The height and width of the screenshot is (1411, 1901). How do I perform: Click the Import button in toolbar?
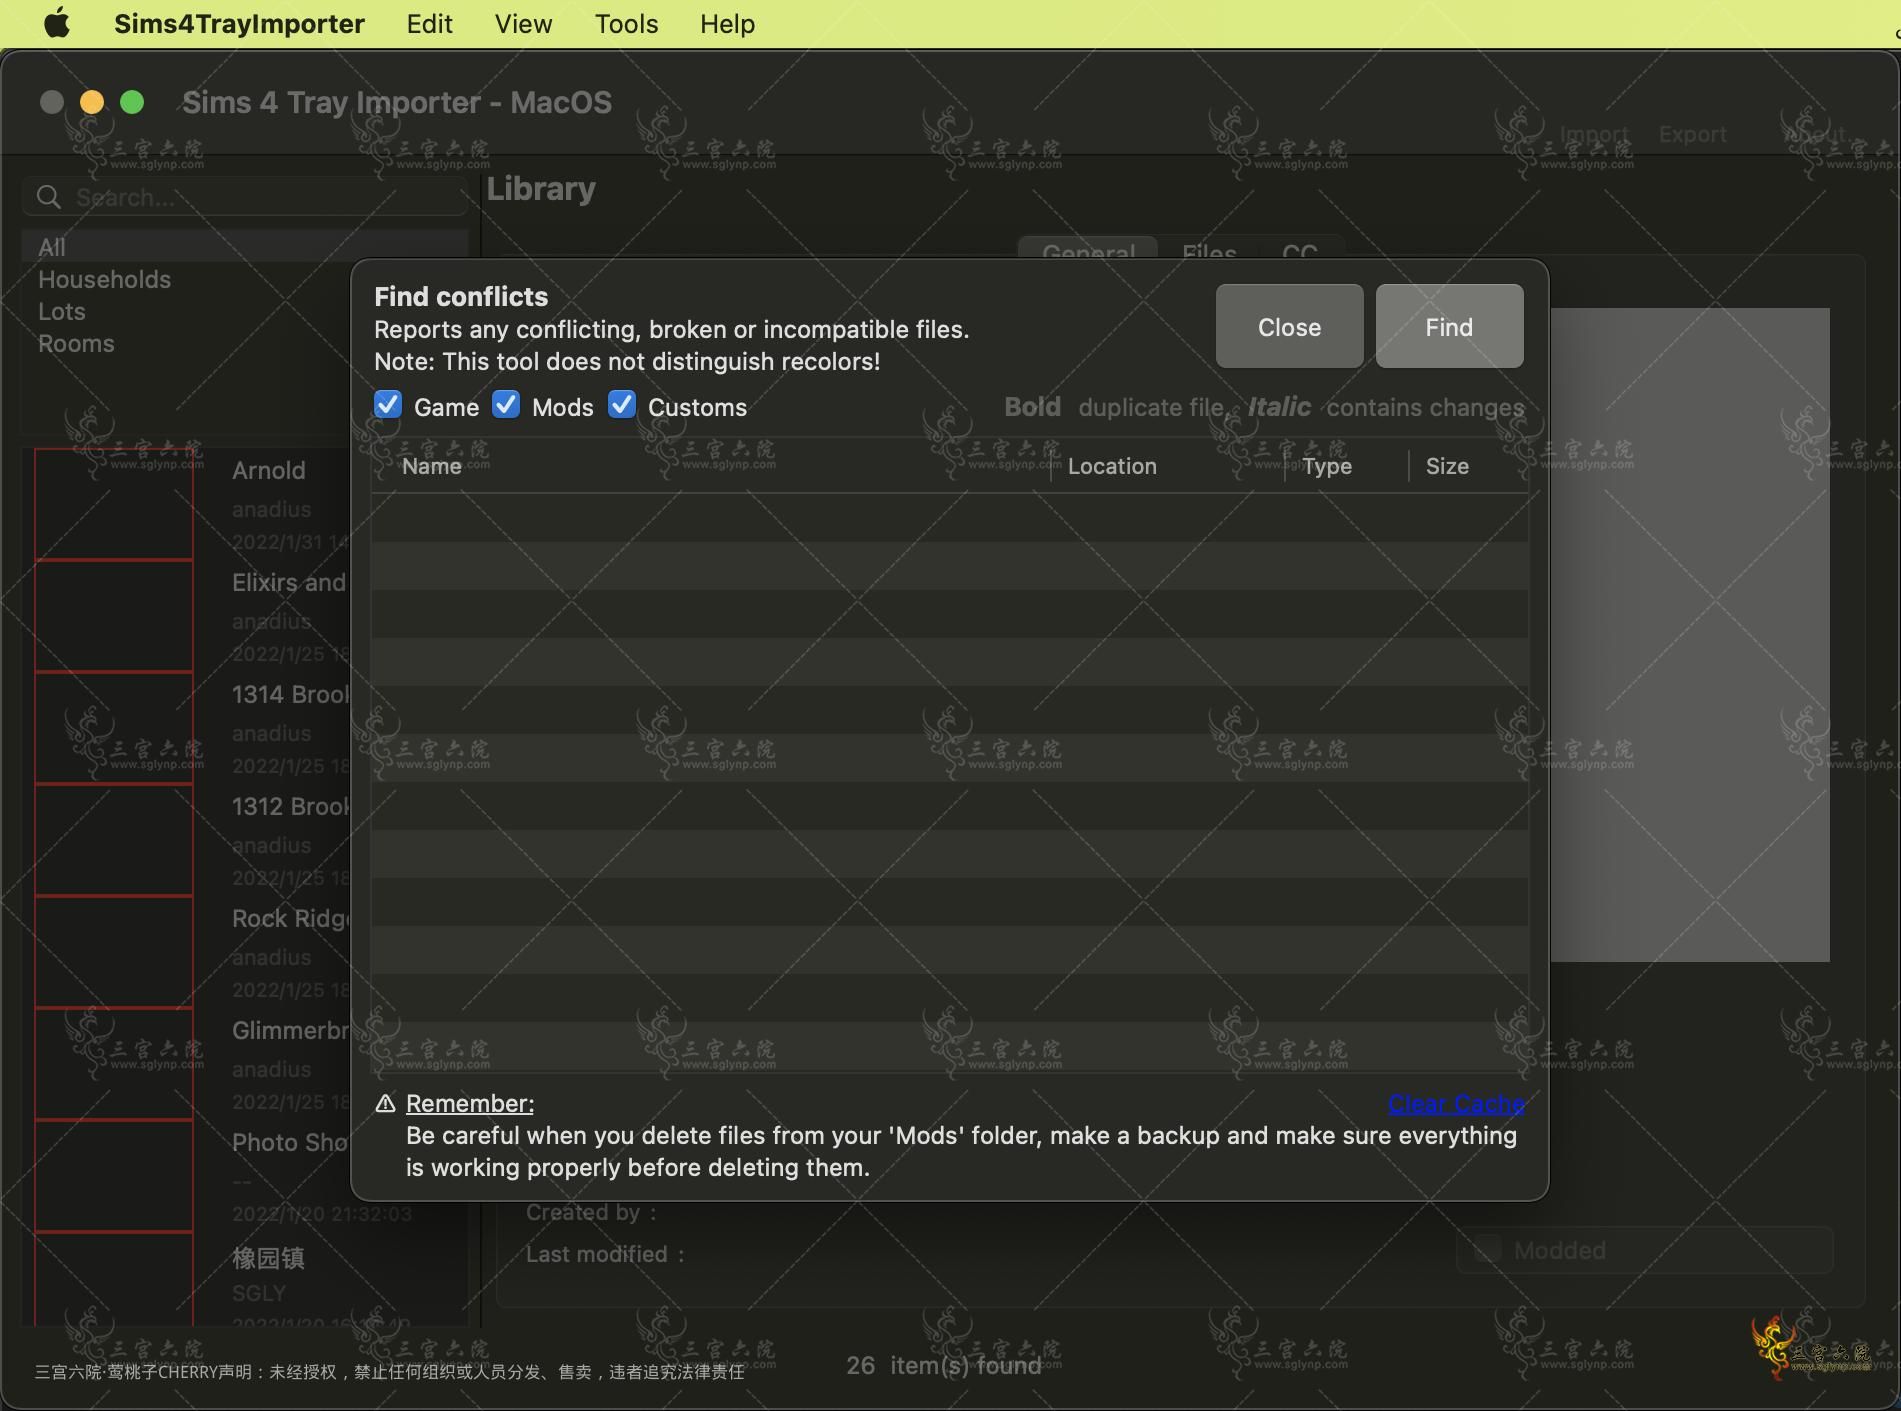1594,134
